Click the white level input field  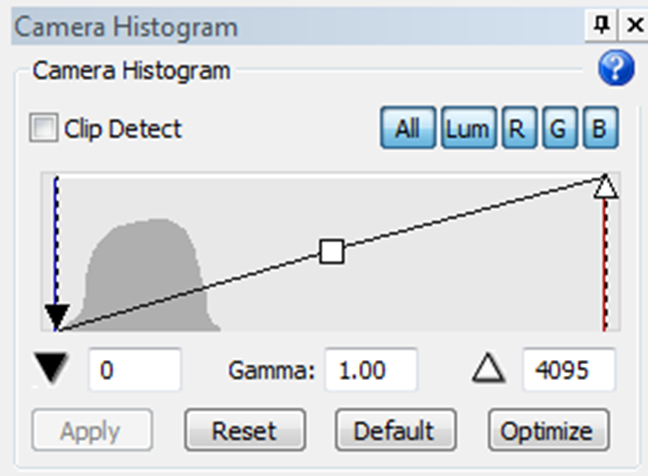tap(568, 371)
